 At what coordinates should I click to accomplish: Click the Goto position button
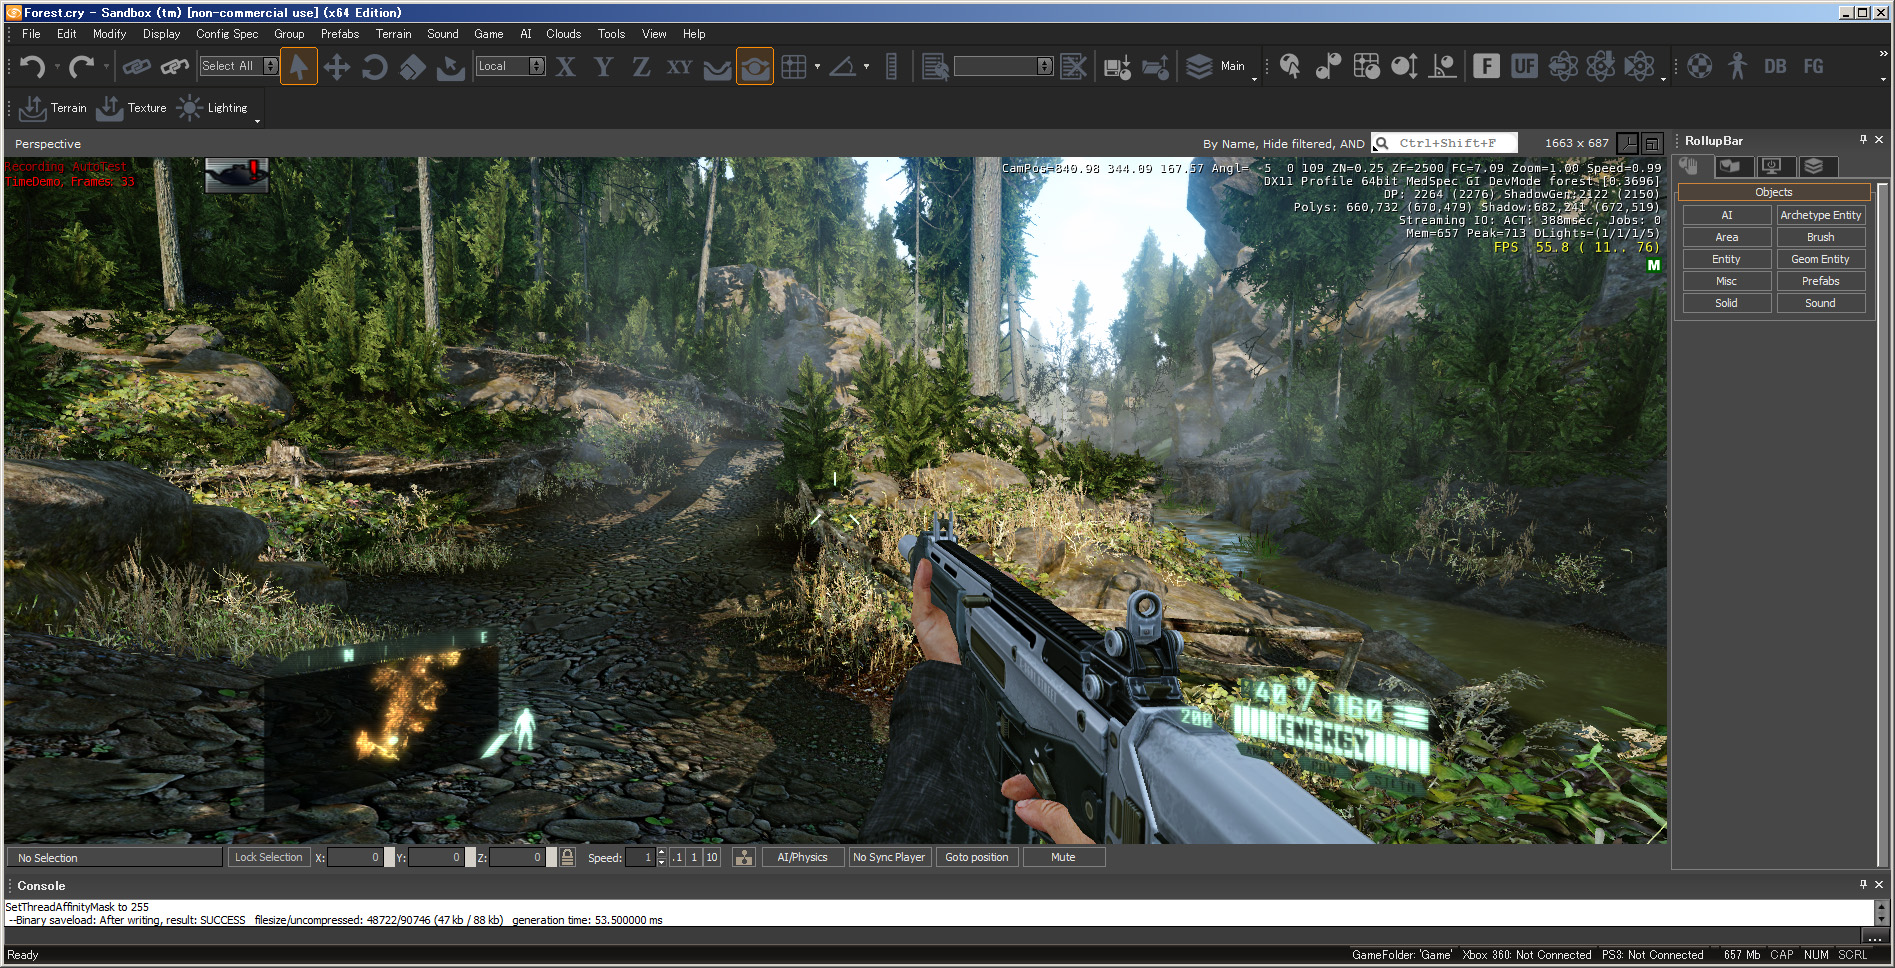pyautogui.click(x=977, y=857)
